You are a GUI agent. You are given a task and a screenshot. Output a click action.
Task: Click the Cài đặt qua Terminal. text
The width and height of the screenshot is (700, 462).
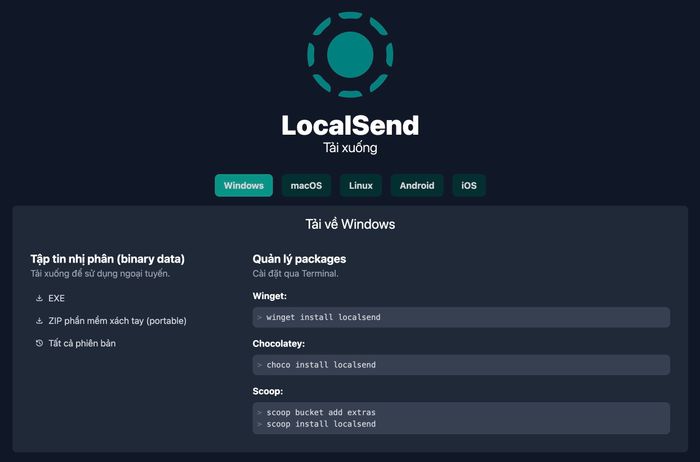[296, 274]
